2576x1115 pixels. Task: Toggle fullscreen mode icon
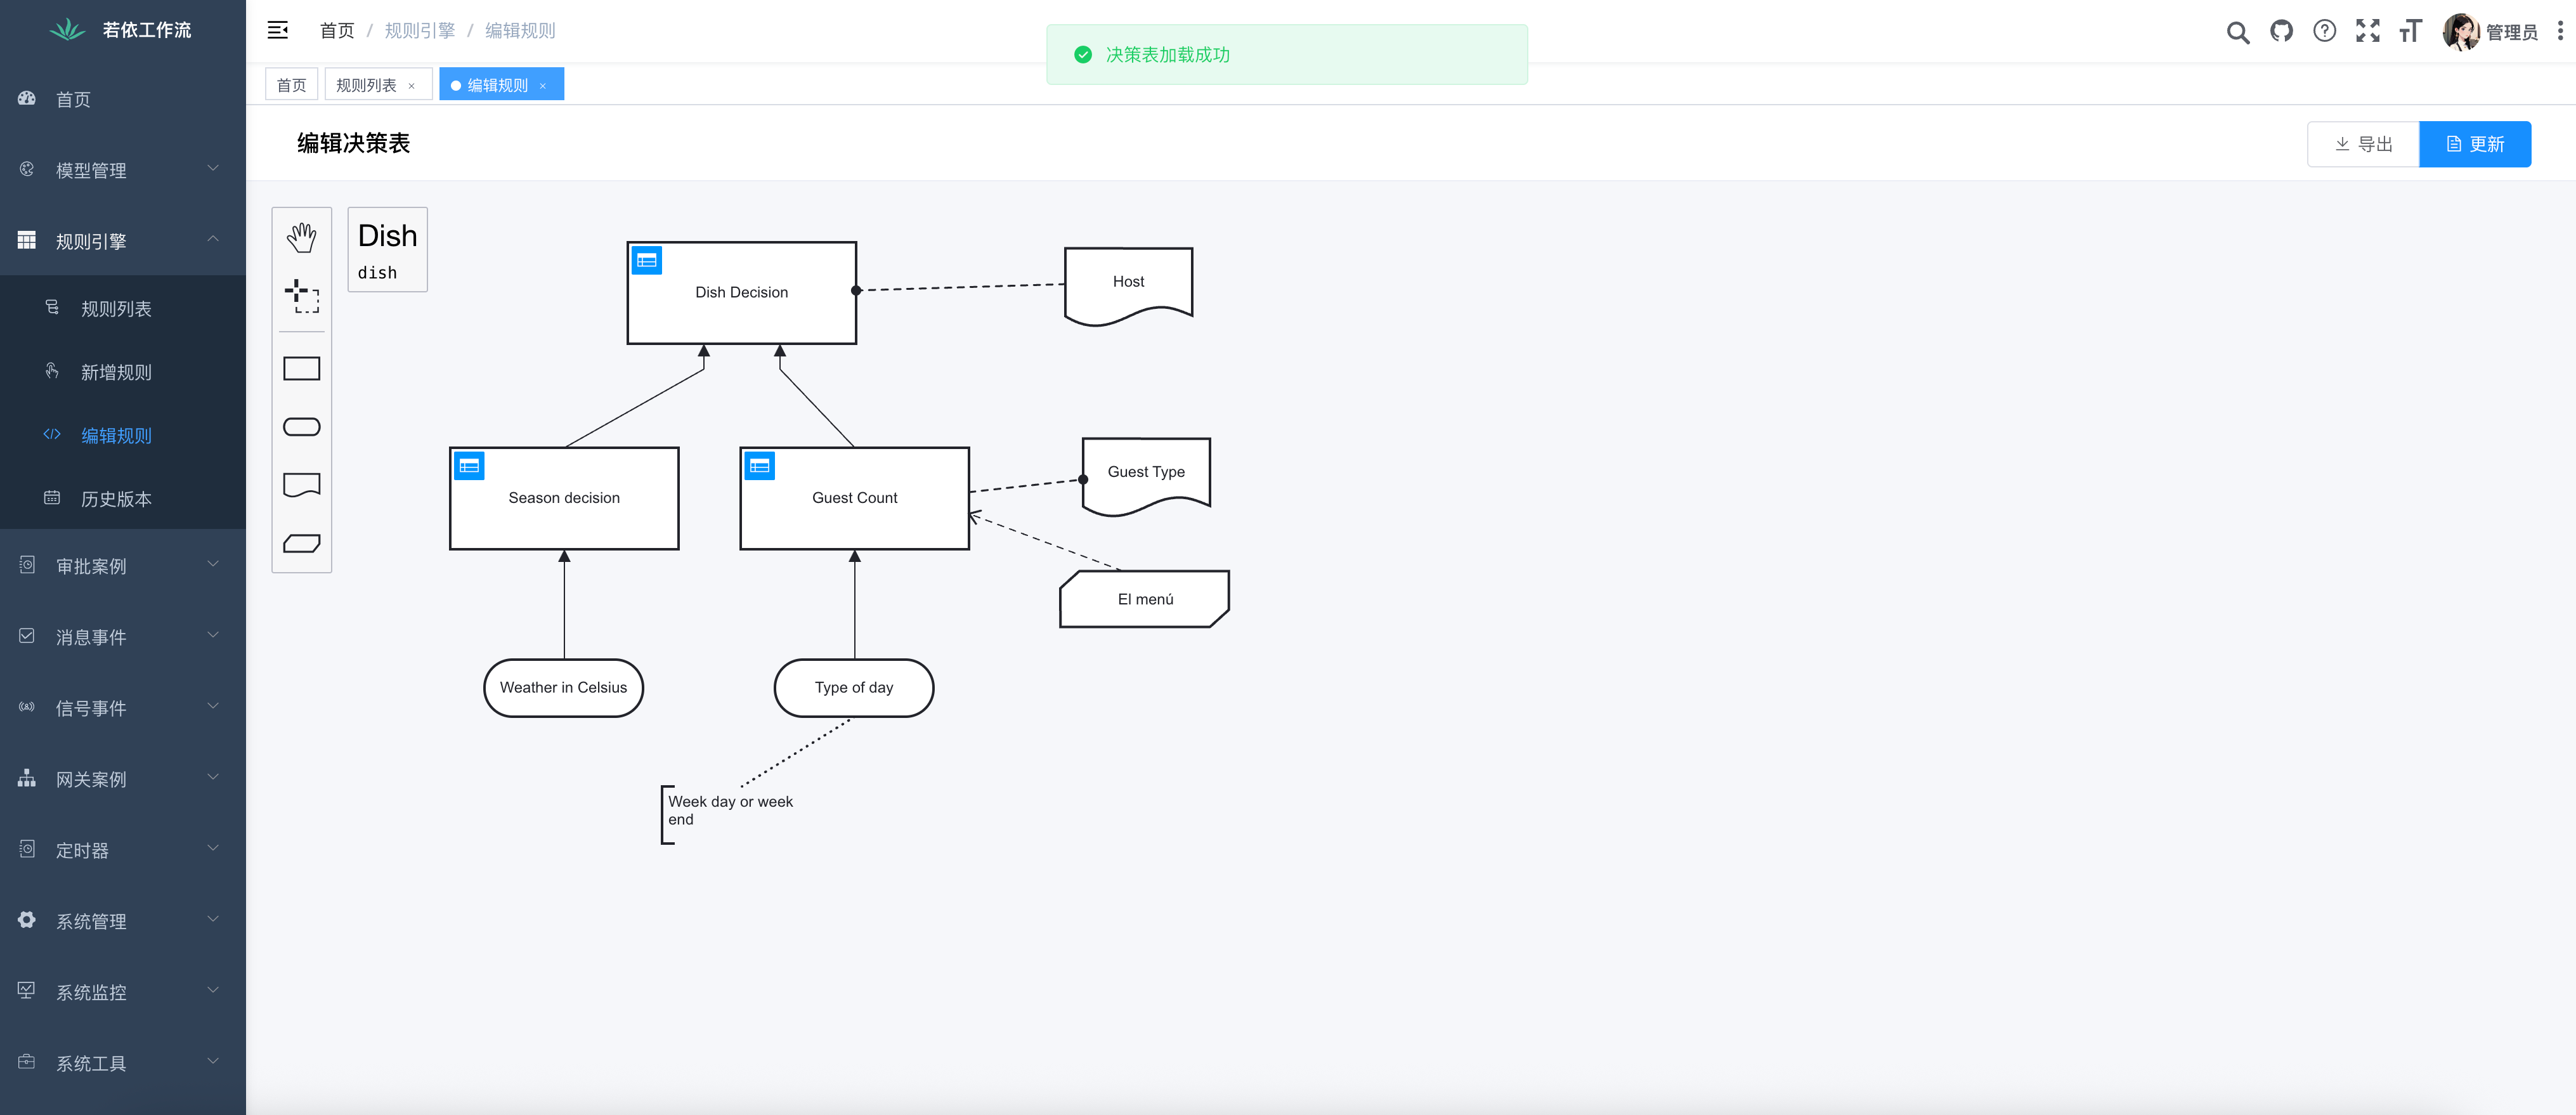pyautogui.click(x=2367, y=31)
